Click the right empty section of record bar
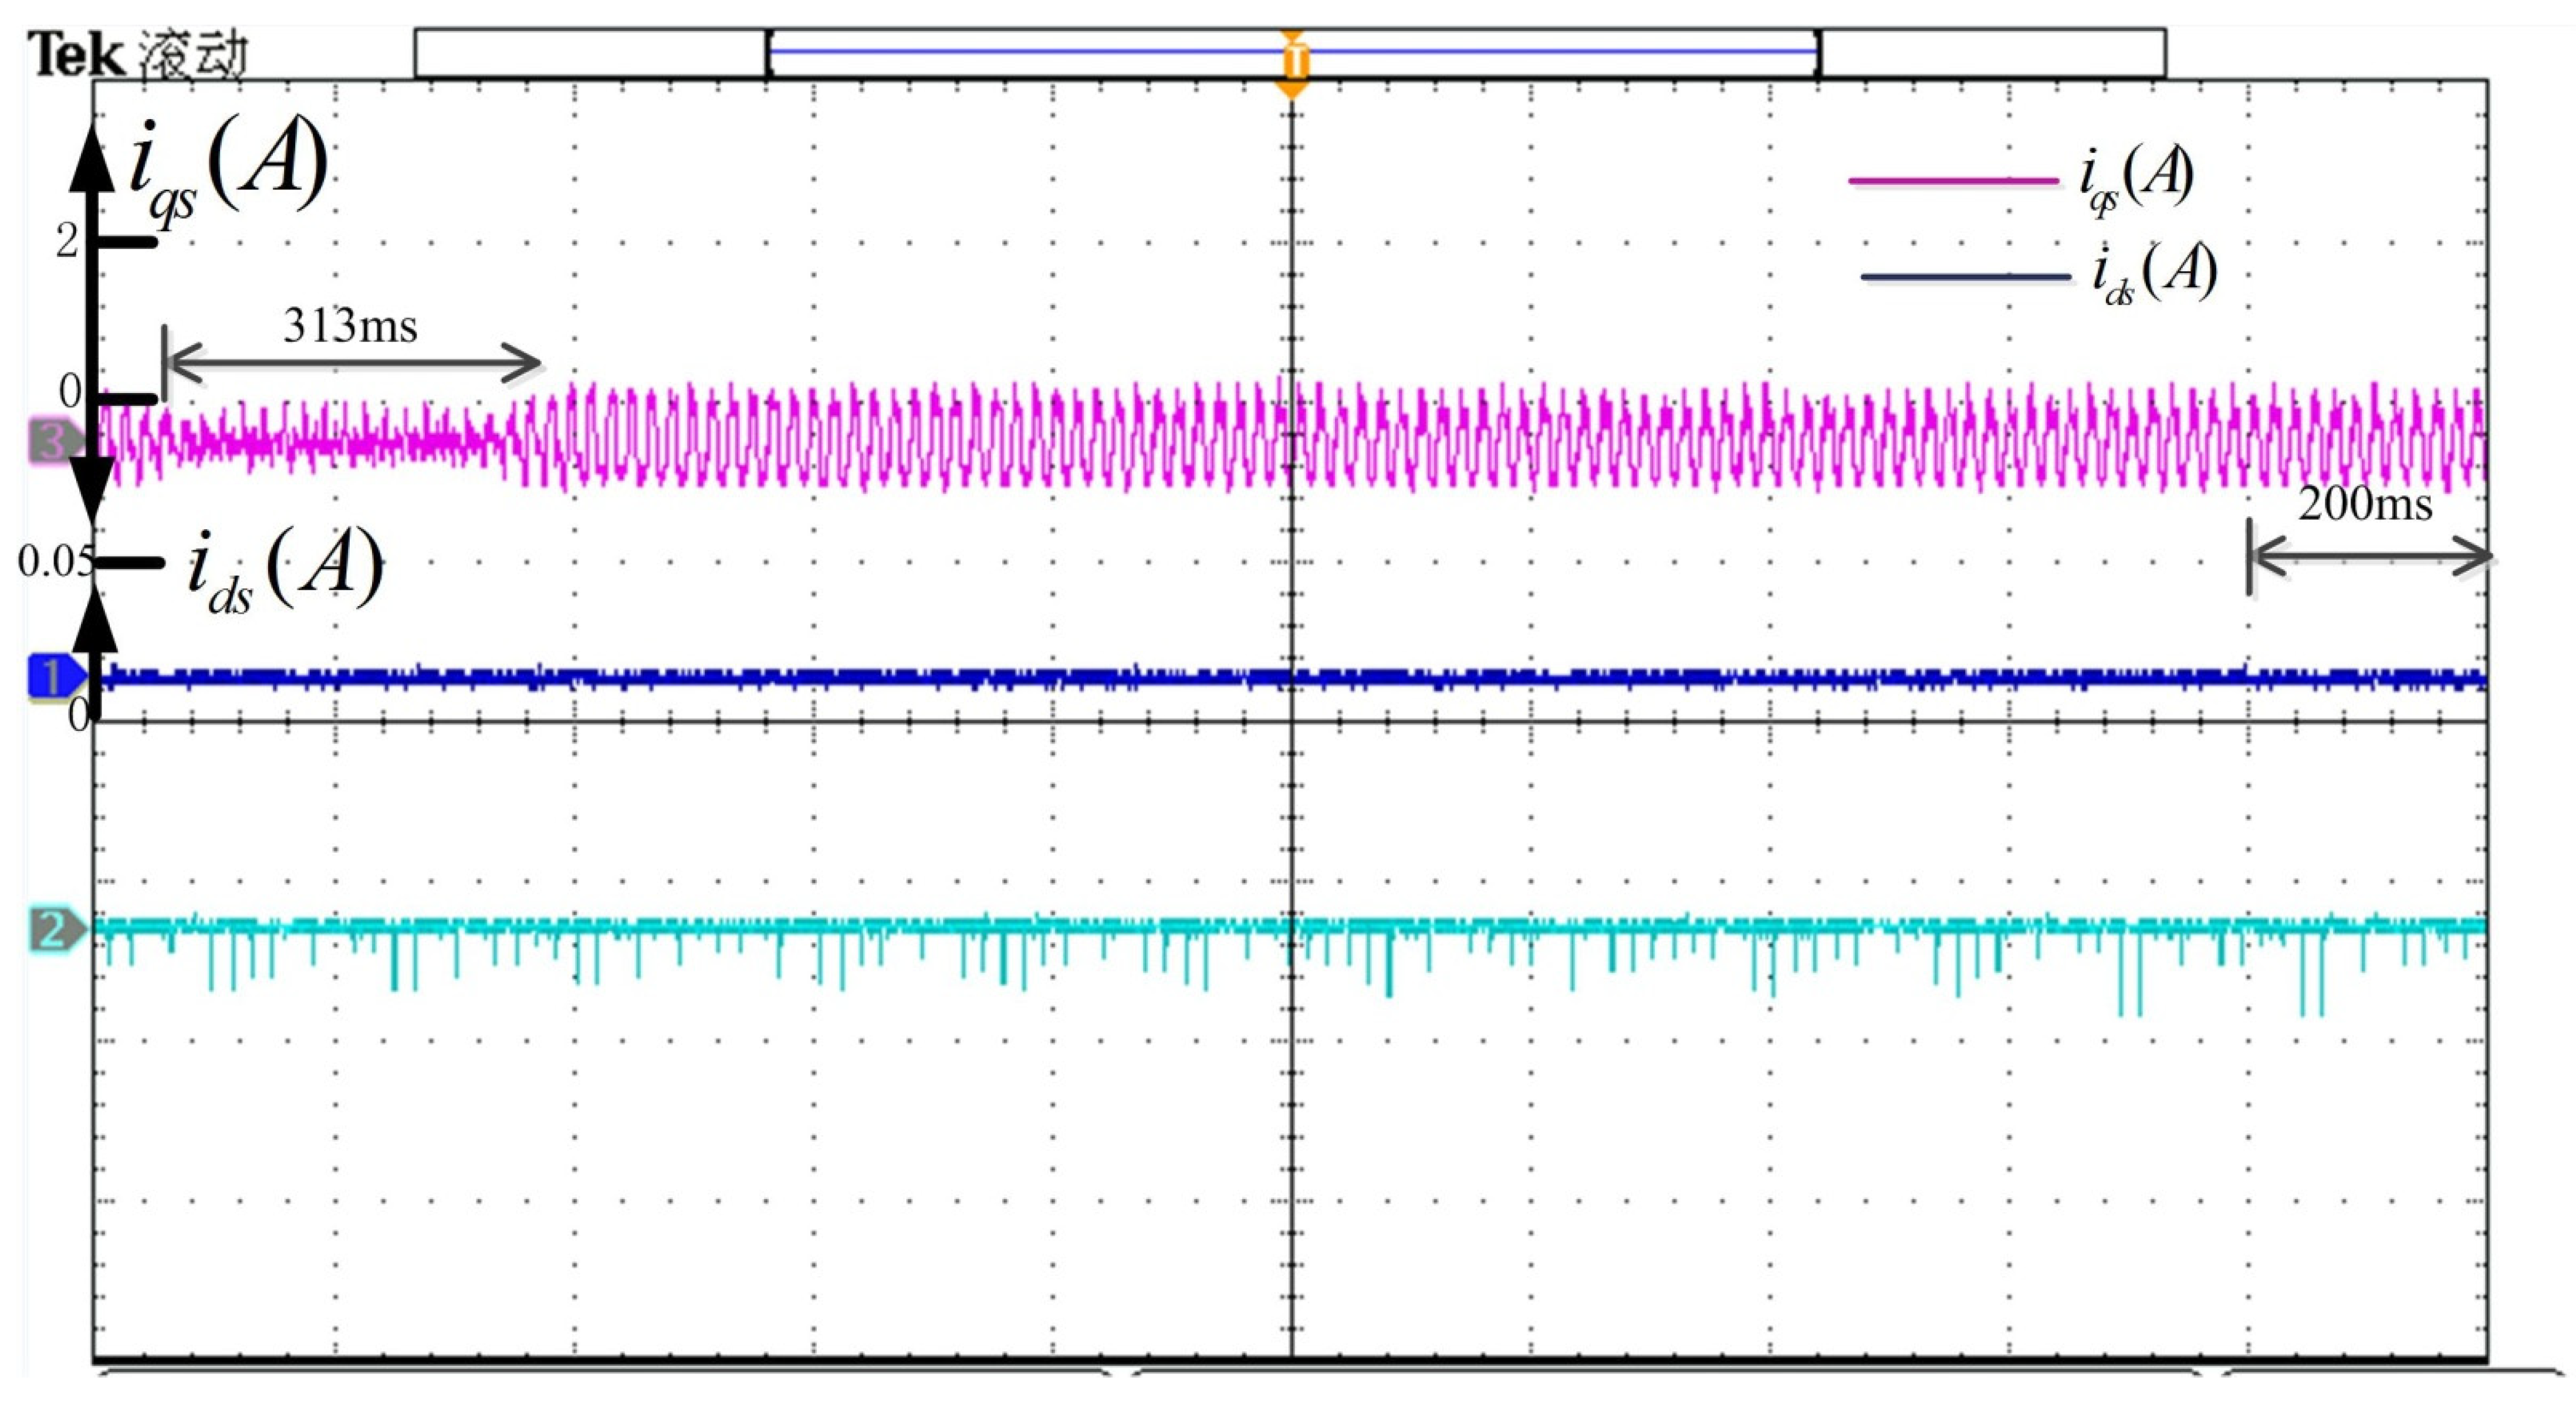Image resolution: width=2576 pixels, height=1401 pixels. point(1993,53)
